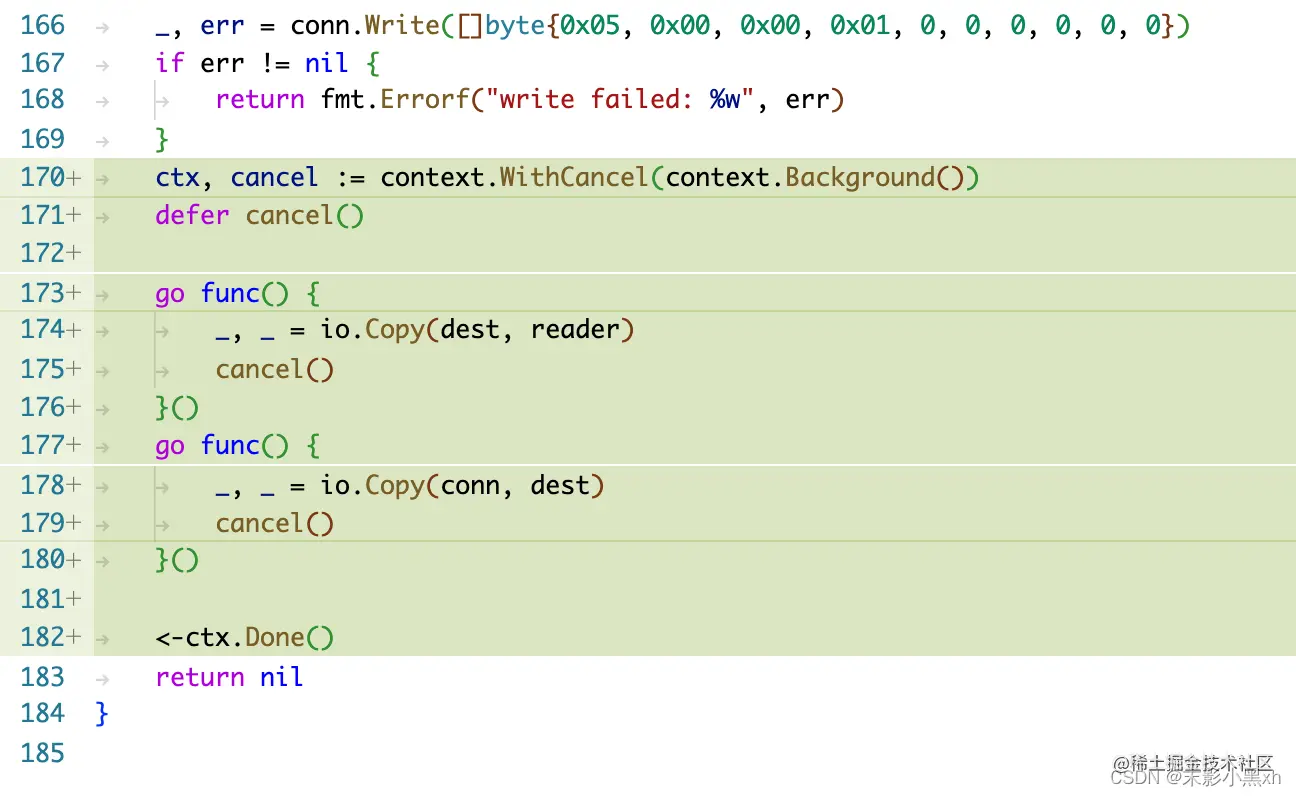Image resolution: width=1296 pixels, height=796 pixels.
Task: Click 'return nil' statement
Action: [229, 677]
